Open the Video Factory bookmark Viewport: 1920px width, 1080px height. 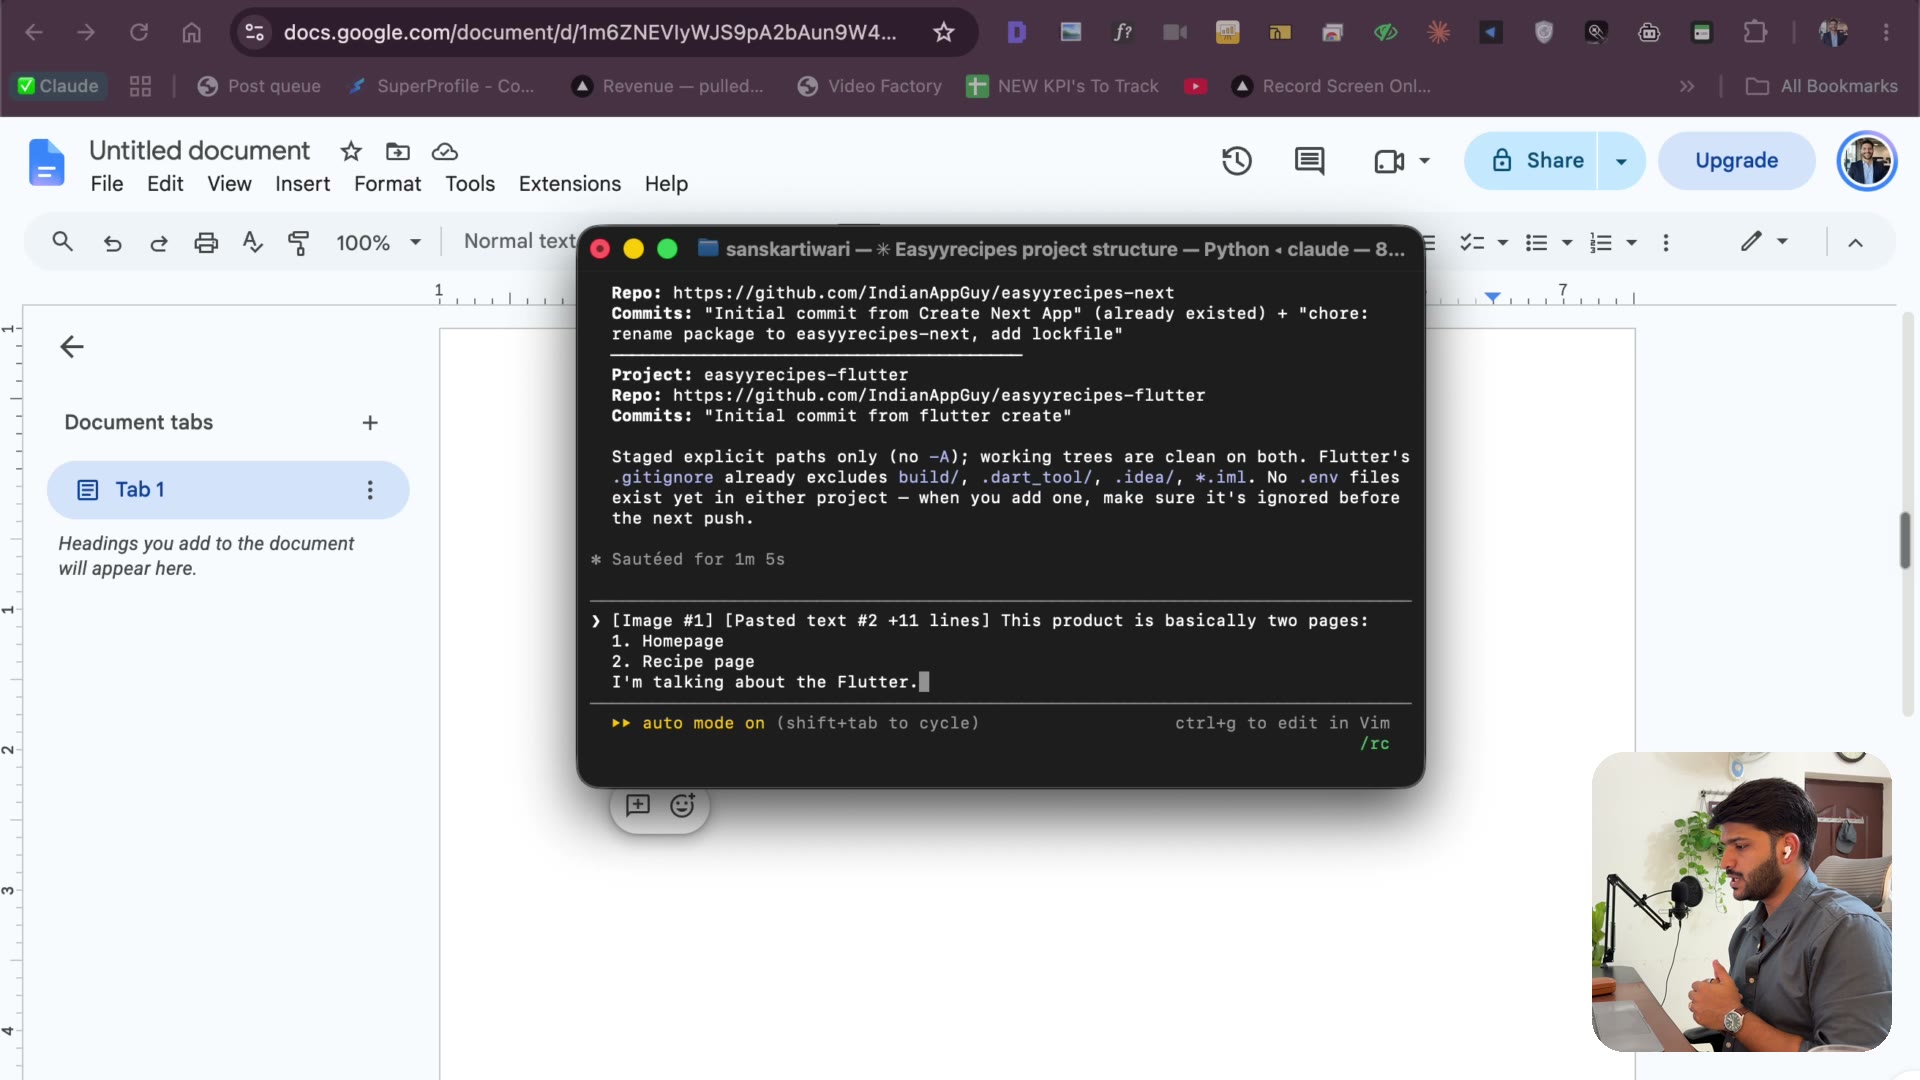pos(870,87)
